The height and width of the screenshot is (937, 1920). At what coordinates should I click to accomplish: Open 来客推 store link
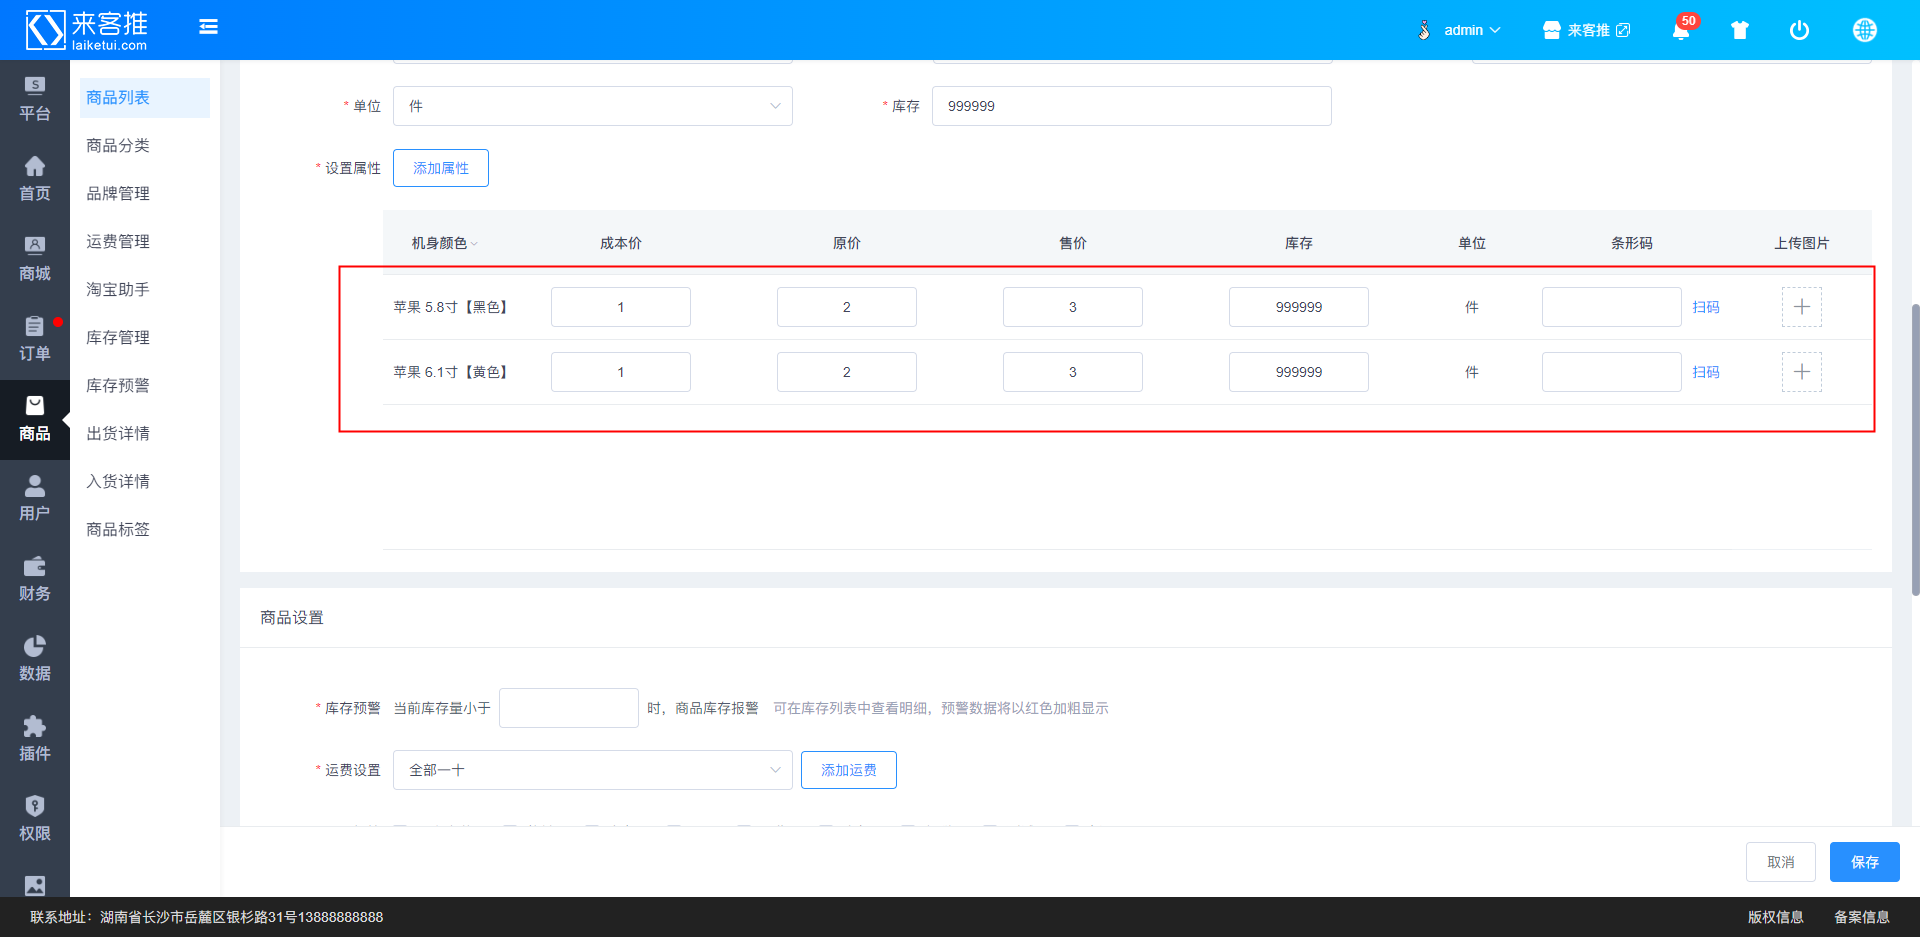click(x=1586, y=30)
